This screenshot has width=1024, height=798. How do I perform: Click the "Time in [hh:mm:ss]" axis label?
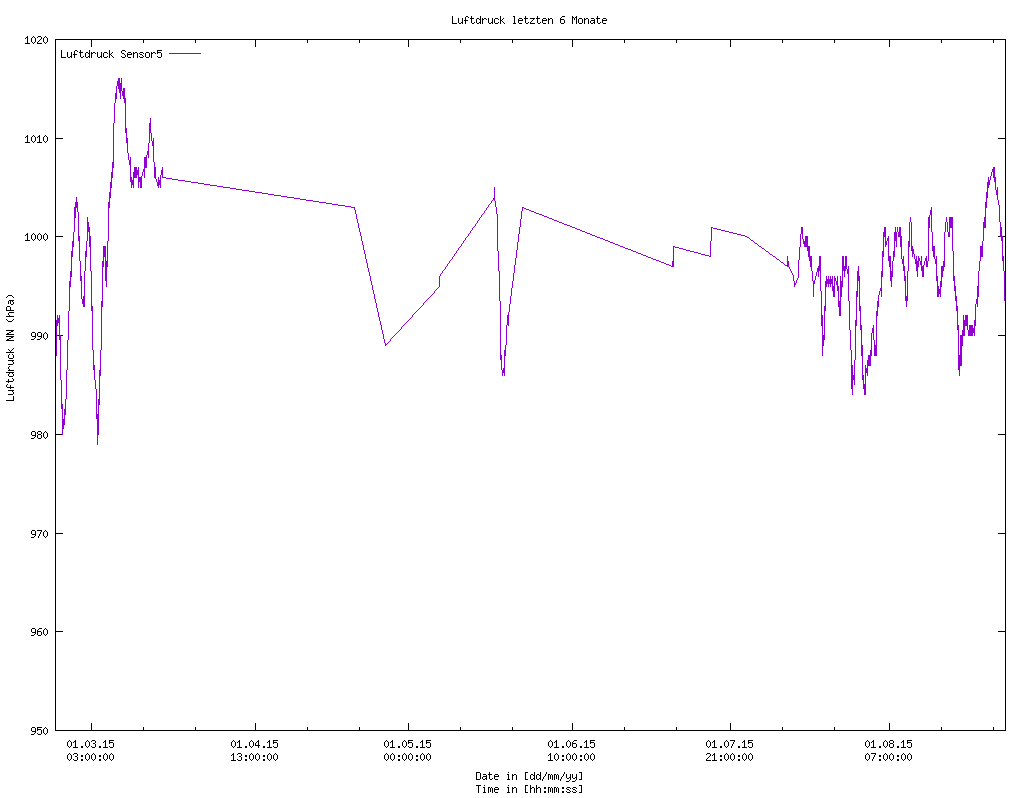[x=529, y=789]
